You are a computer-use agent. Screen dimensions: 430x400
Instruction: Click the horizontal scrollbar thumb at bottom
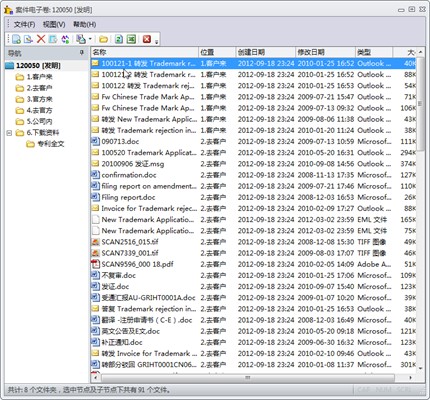tap(248, 378)
